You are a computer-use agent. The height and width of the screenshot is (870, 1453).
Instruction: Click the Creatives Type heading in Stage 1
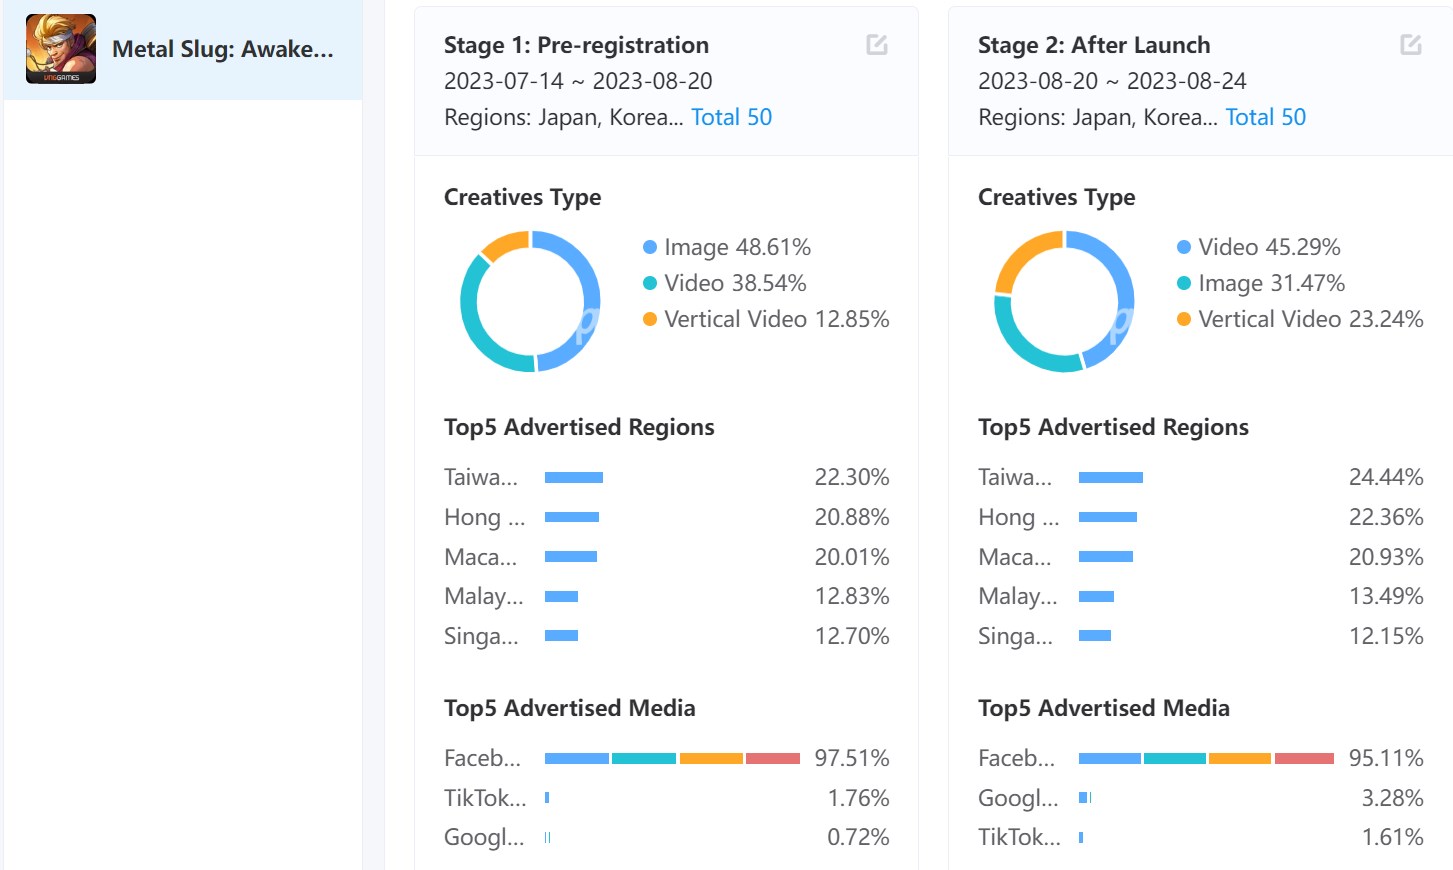[522, 197]
